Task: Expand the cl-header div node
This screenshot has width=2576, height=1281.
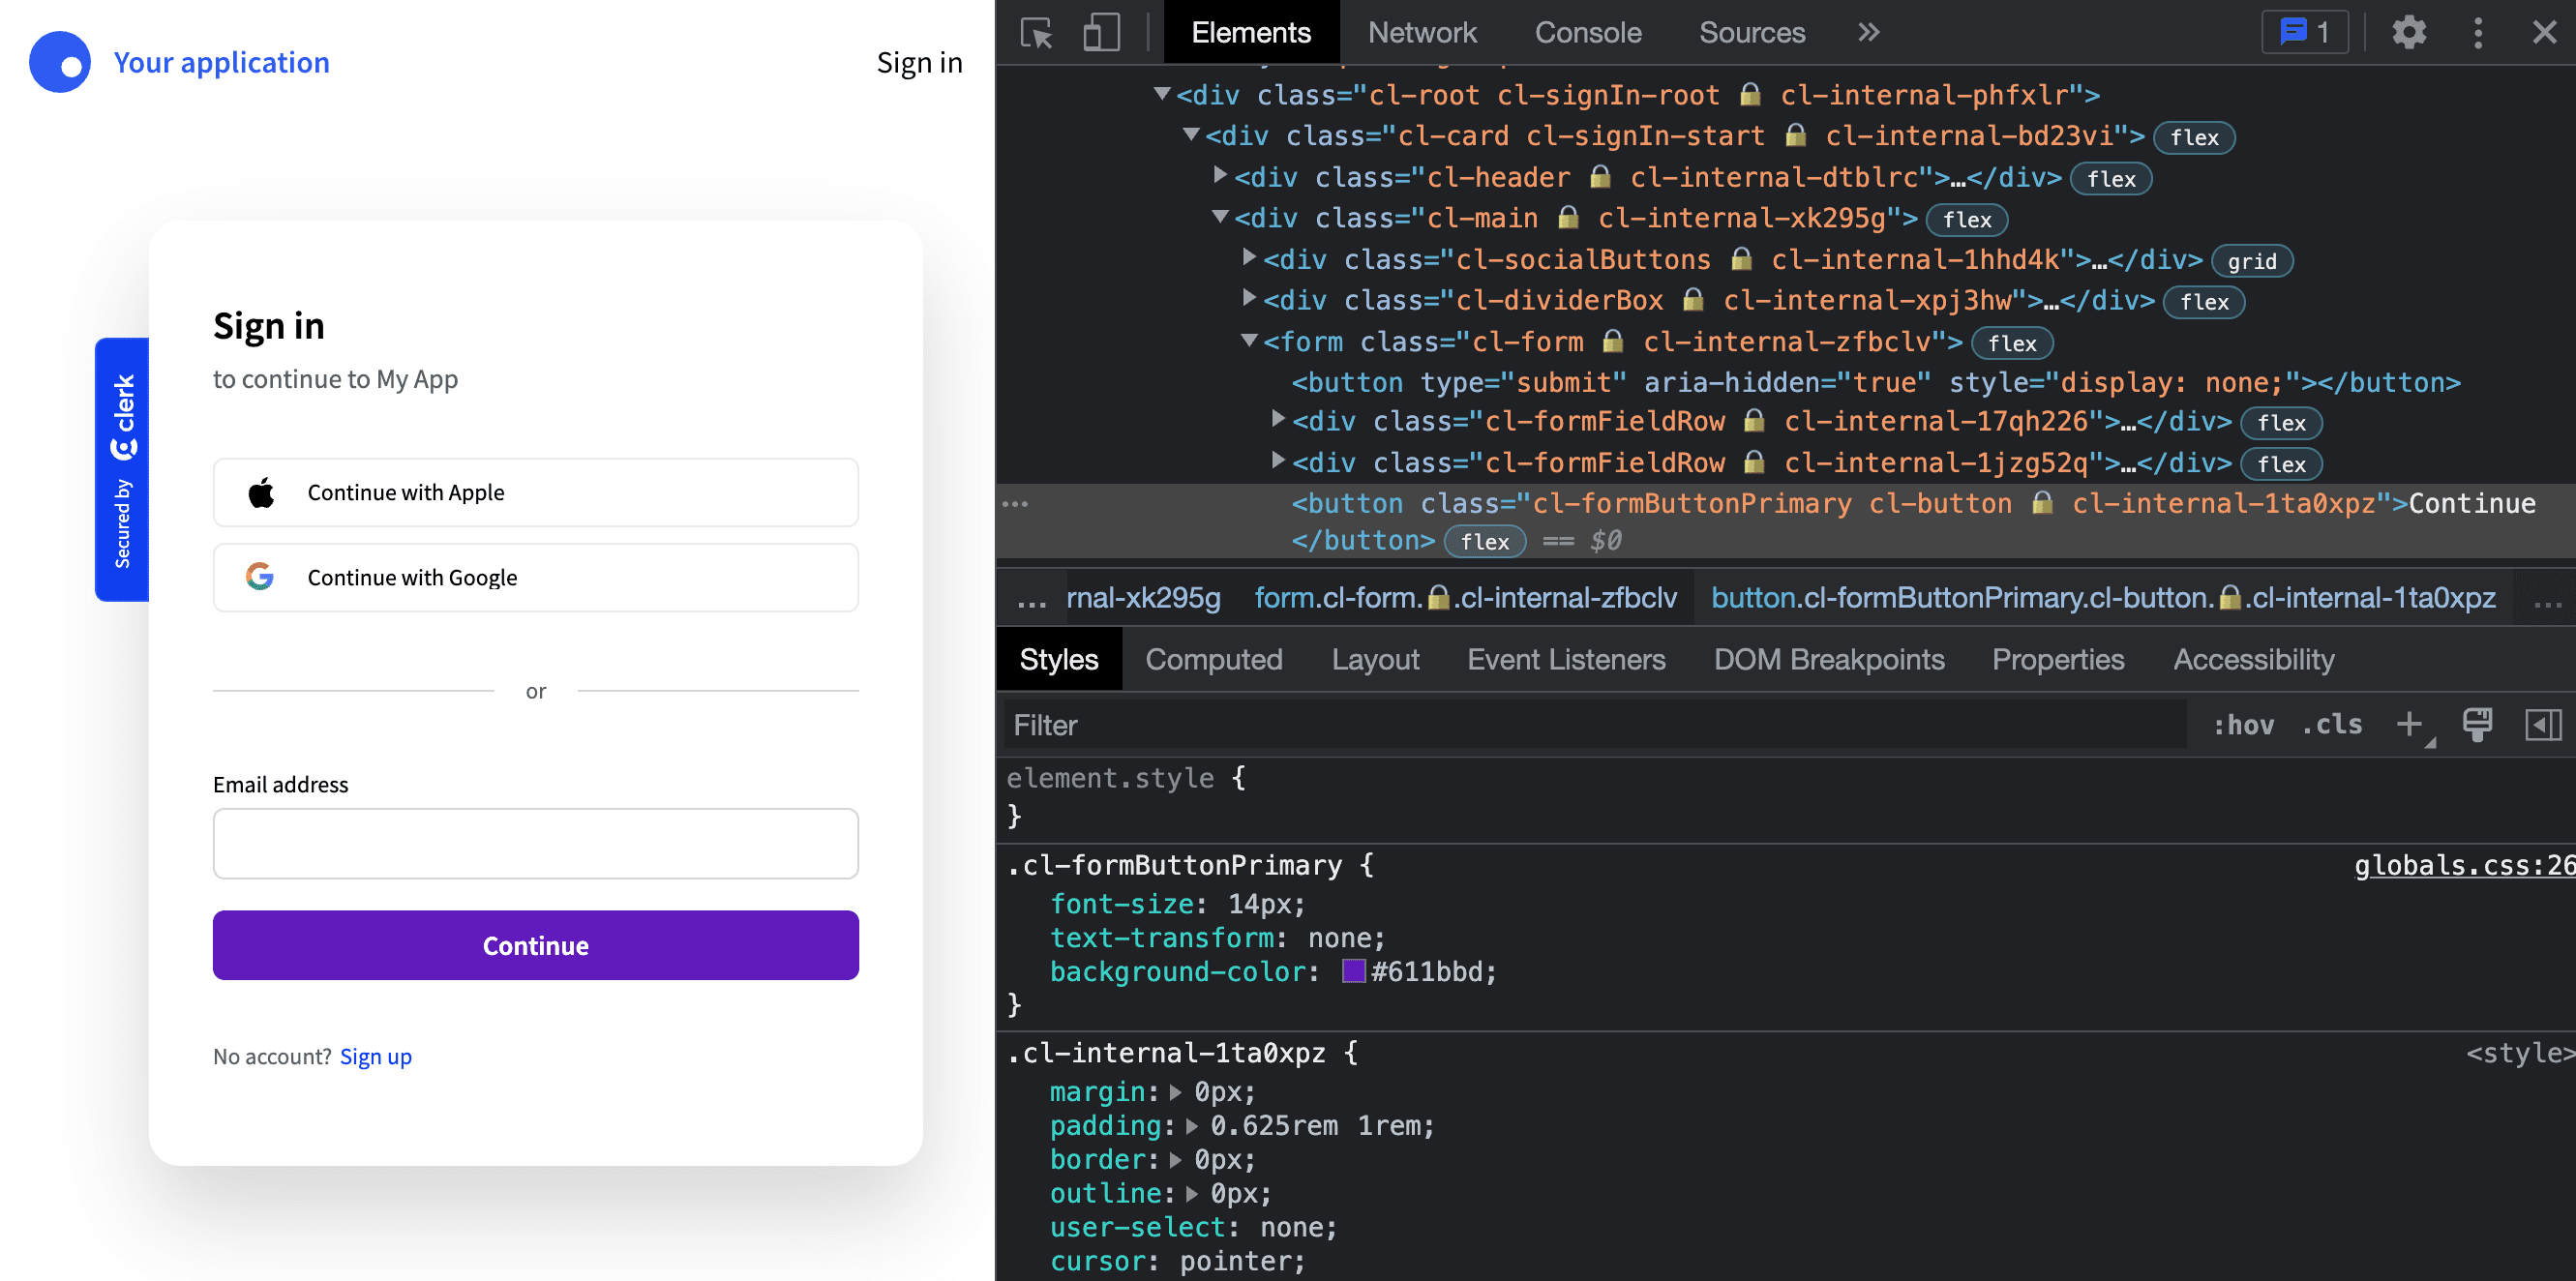Action: point(1221,176)
